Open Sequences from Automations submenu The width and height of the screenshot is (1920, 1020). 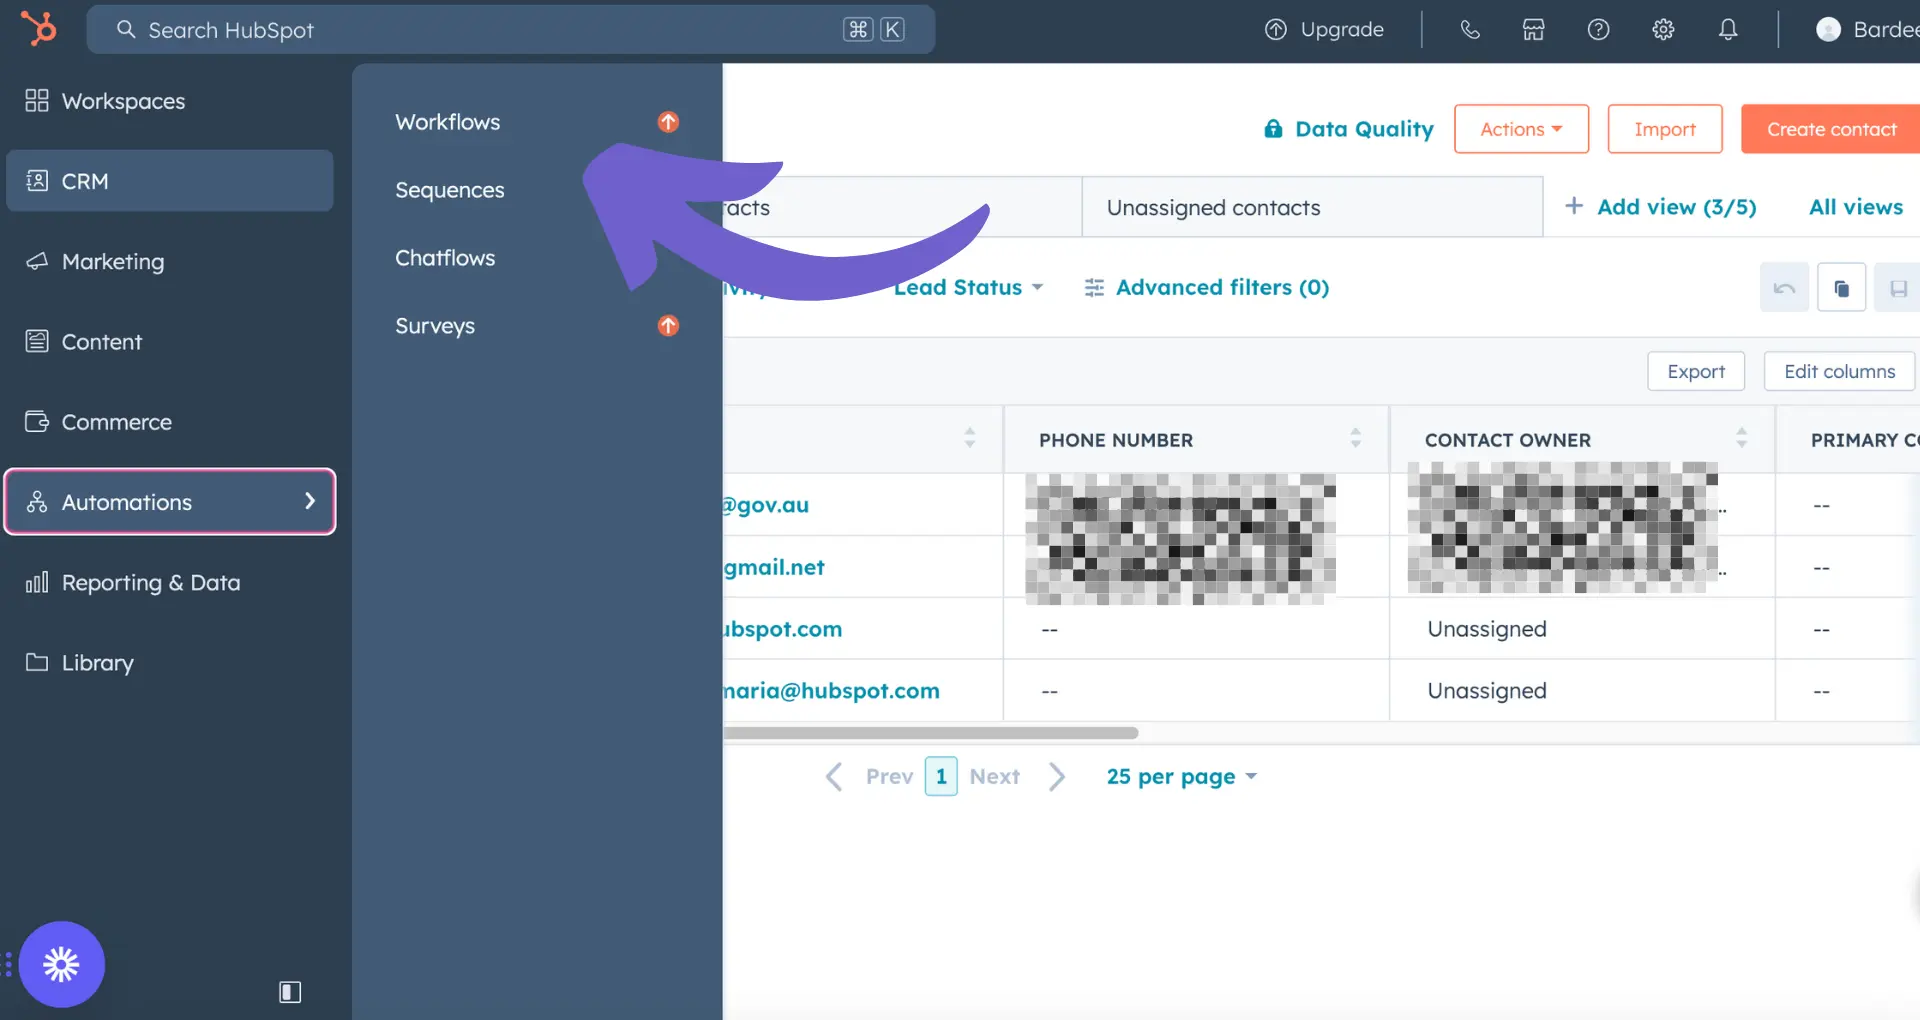click(450, 190)
